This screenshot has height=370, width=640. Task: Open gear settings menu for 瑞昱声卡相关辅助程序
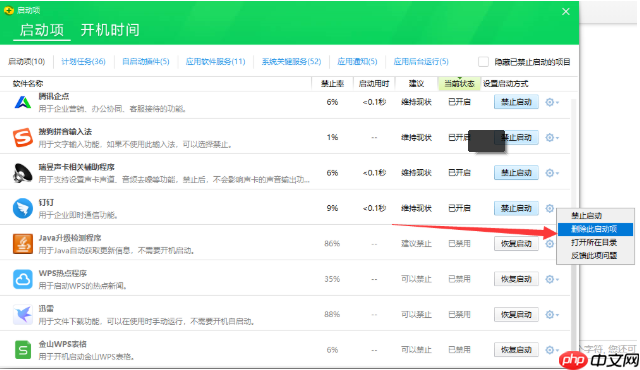point(552,173)
